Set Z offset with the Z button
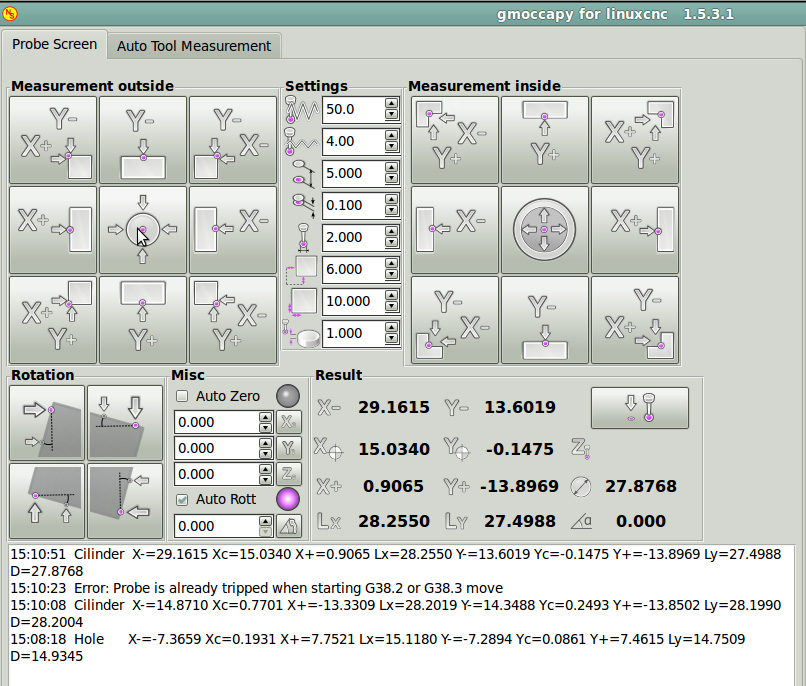The height and width of the screenshot is (686, 806). (289, 474)
